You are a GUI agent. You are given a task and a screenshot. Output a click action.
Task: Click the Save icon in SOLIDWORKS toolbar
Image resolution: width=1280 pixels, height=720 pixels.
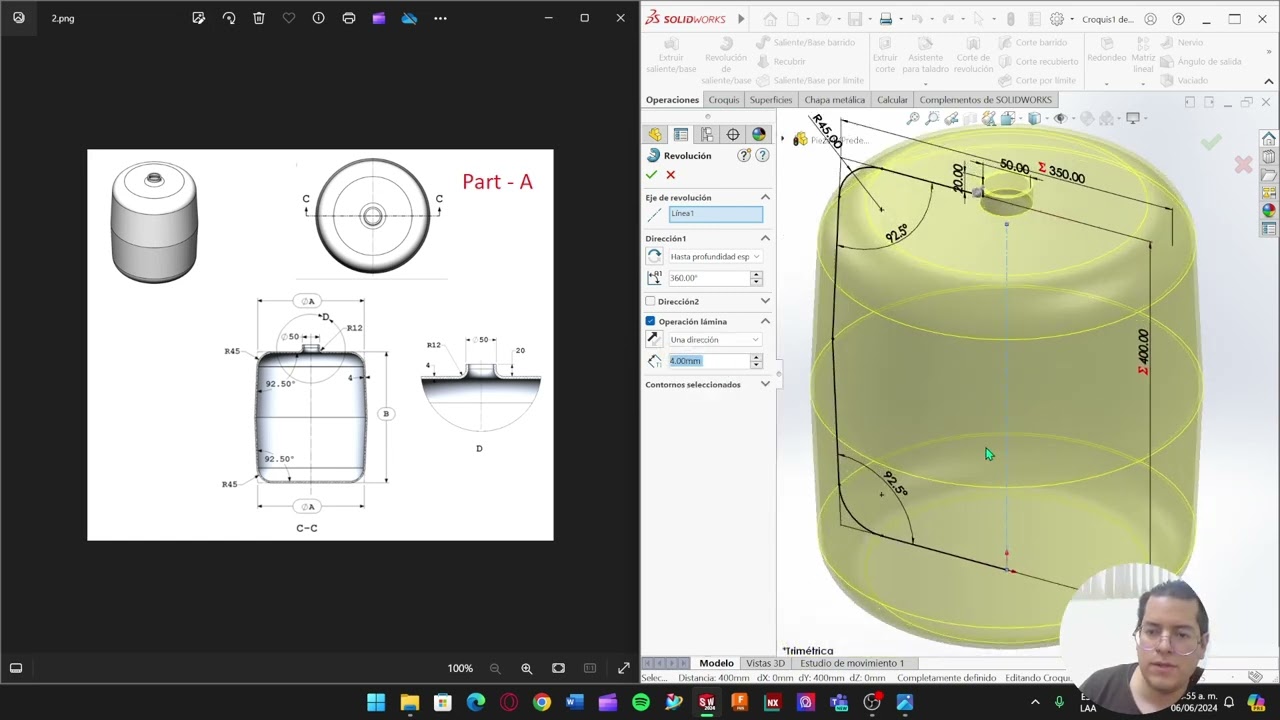pos(854,19)
